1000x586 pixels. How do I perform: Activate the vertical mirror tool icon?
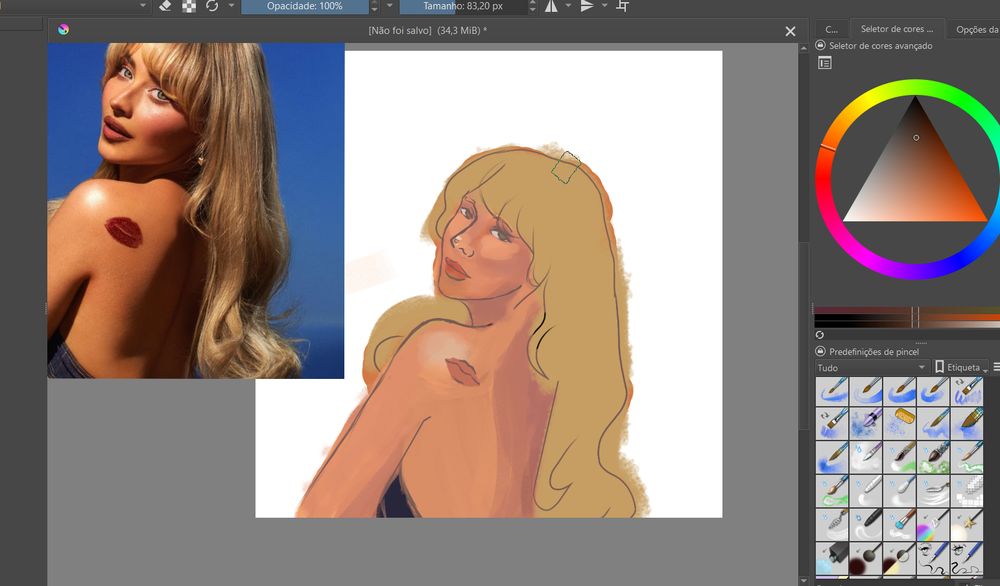click(x=587, y=6)
